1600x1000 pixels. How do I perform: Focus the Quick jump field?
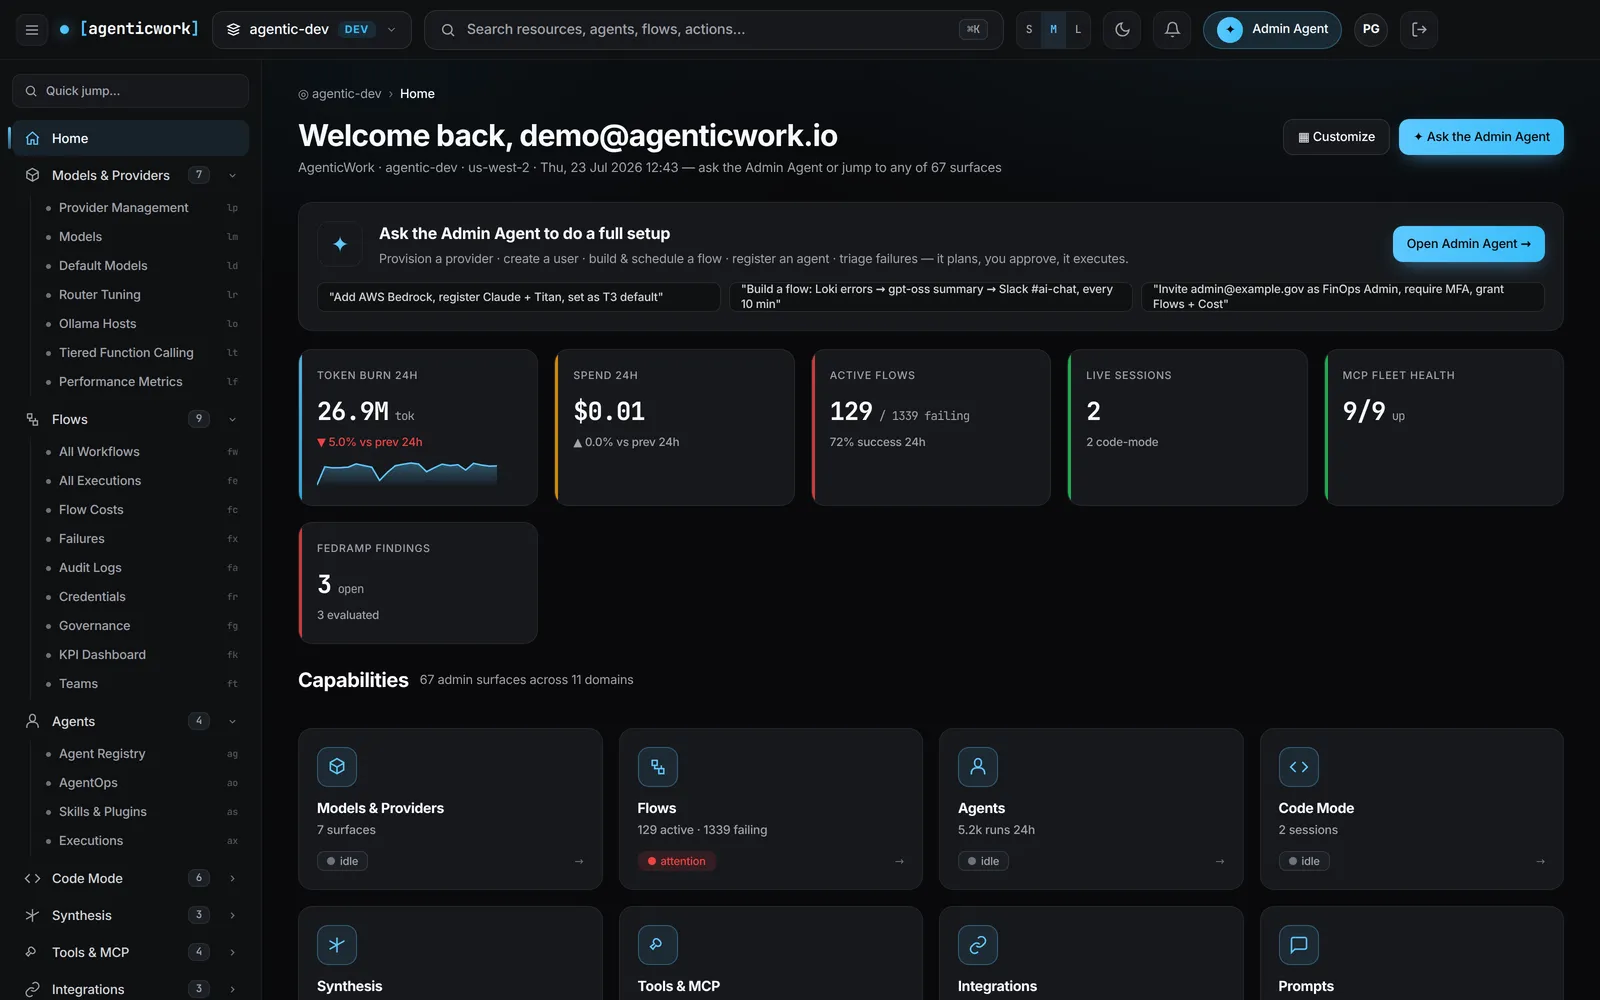click(130, 91)
